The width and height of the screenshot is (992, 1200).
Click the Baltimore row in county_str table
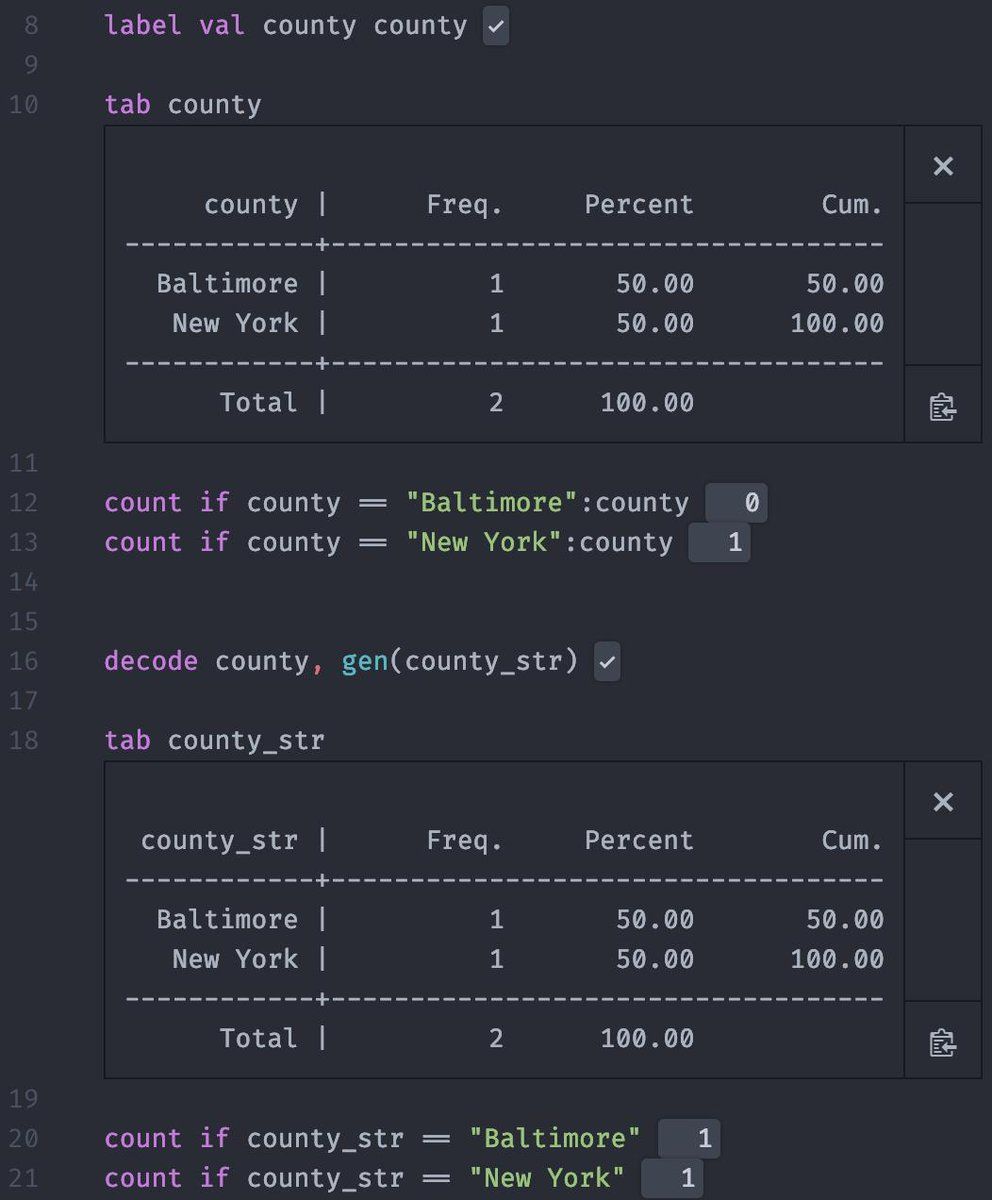(227, 920)
